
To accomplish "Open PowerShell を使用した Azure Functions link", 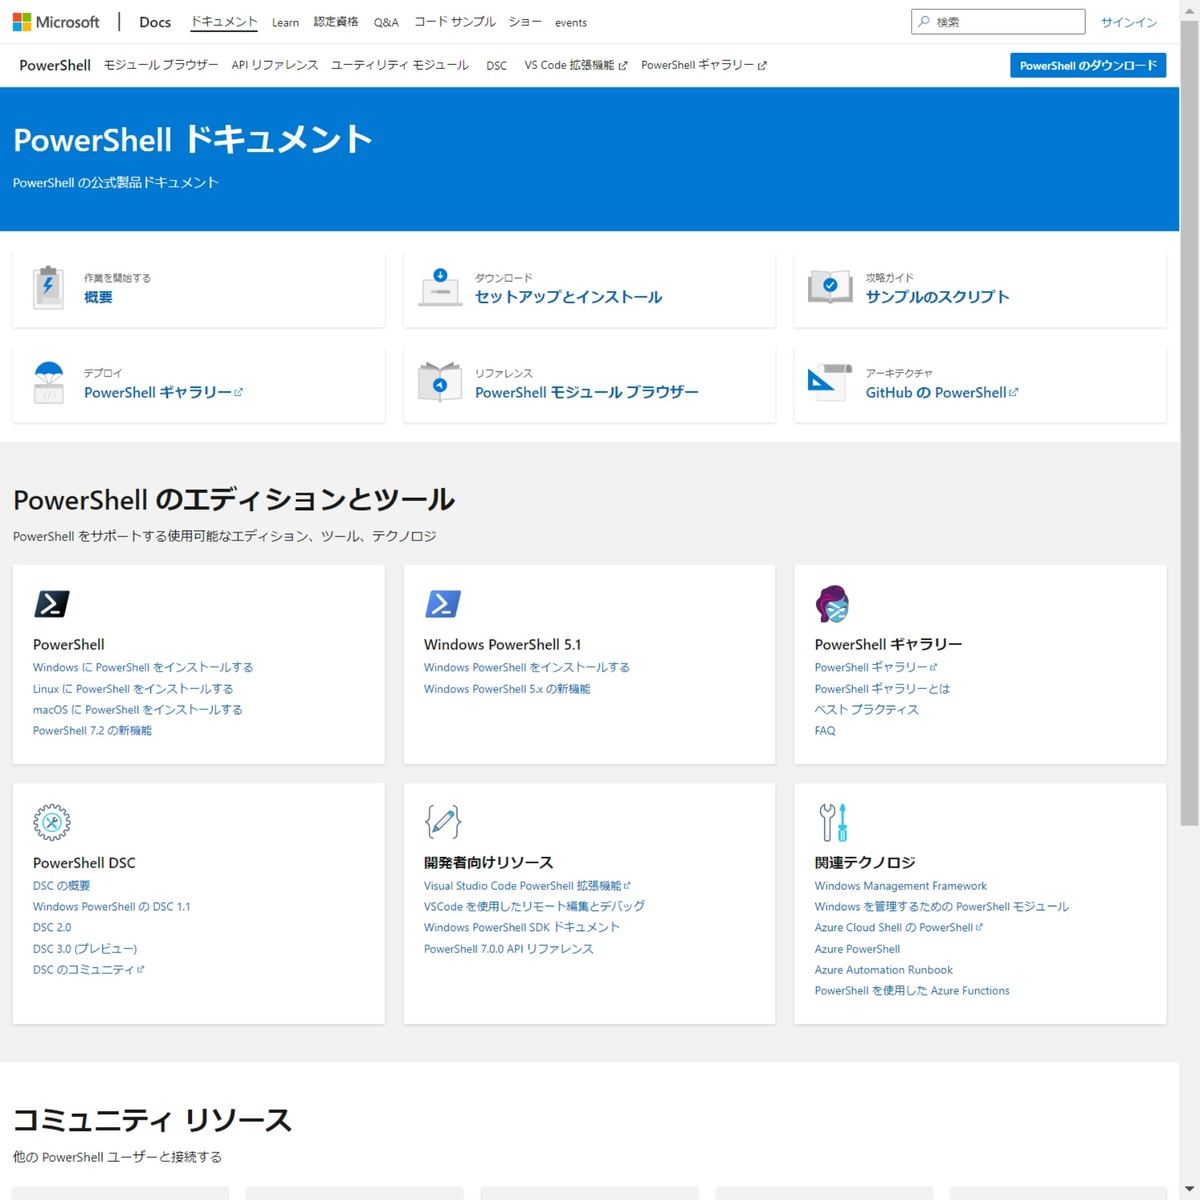I will click(912, 990).
